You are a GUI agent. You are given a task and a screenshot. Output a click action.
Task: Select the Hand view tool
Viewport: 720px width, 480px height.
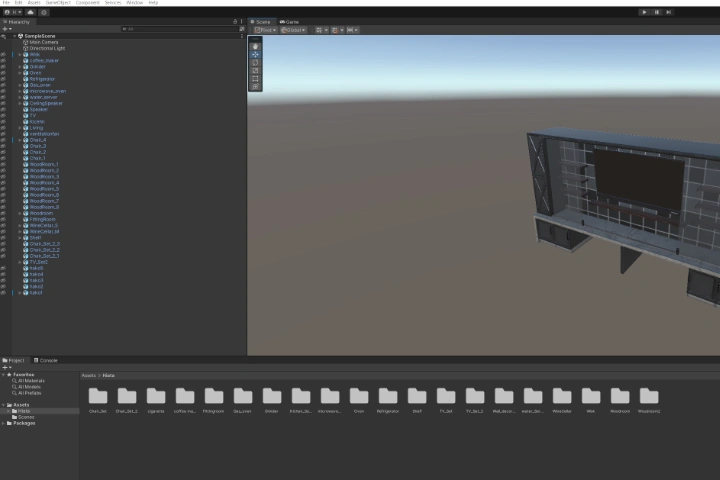point(255,46)
